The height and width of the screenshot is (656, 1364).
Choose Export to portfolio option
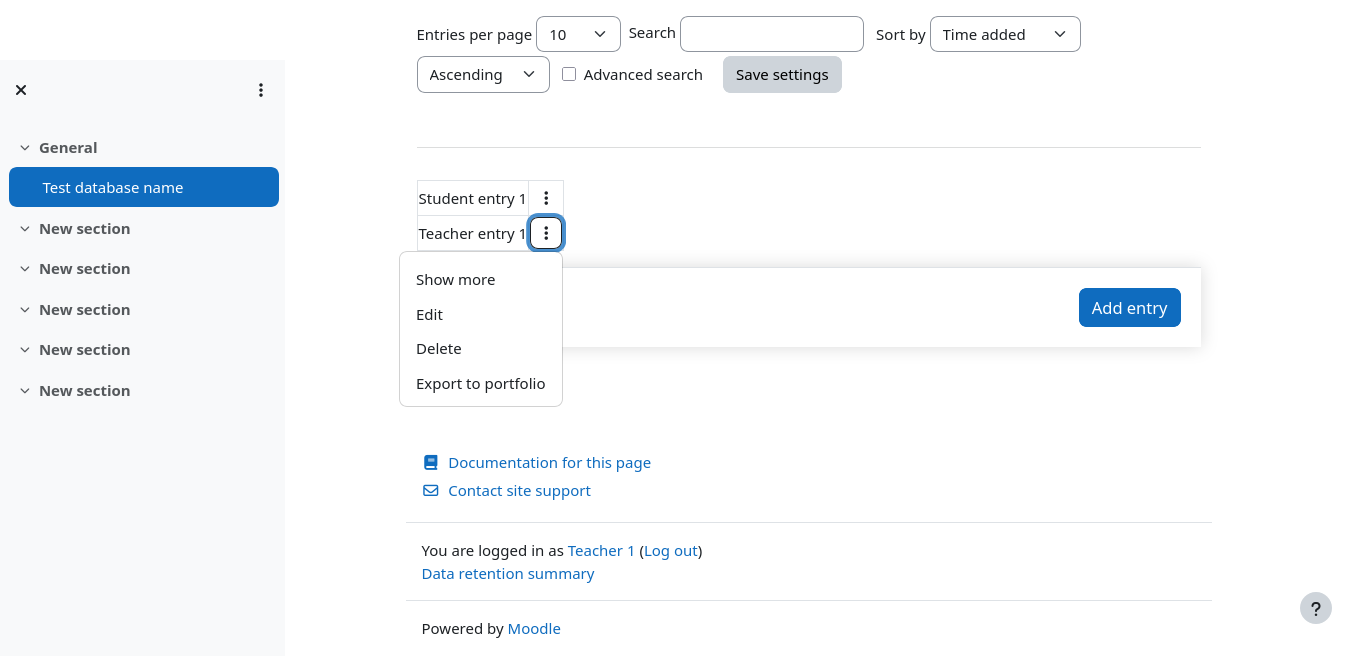[x=481, y=384]
